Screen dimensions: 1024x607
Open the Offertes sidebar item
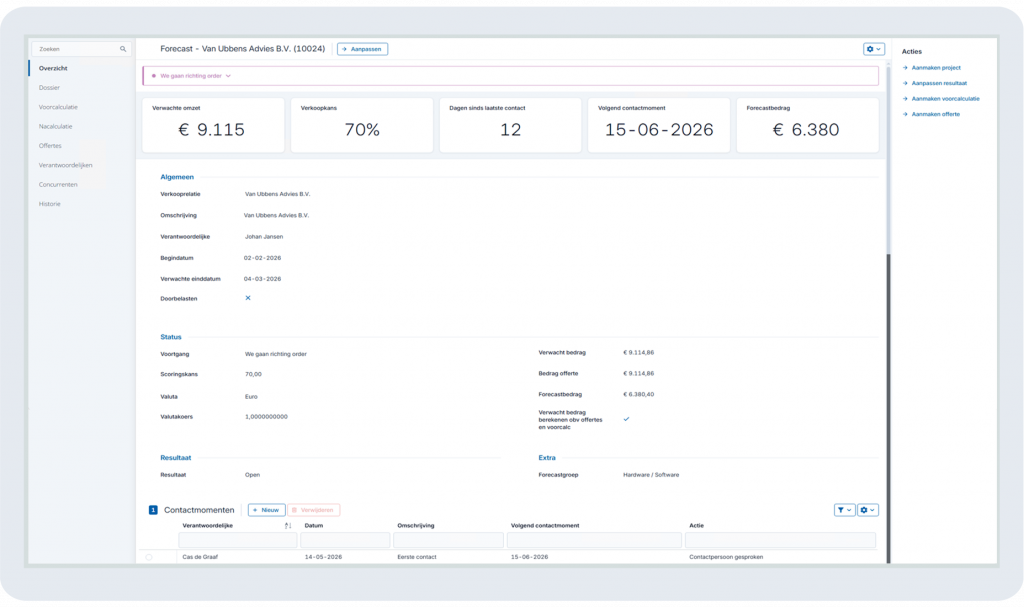50,146
